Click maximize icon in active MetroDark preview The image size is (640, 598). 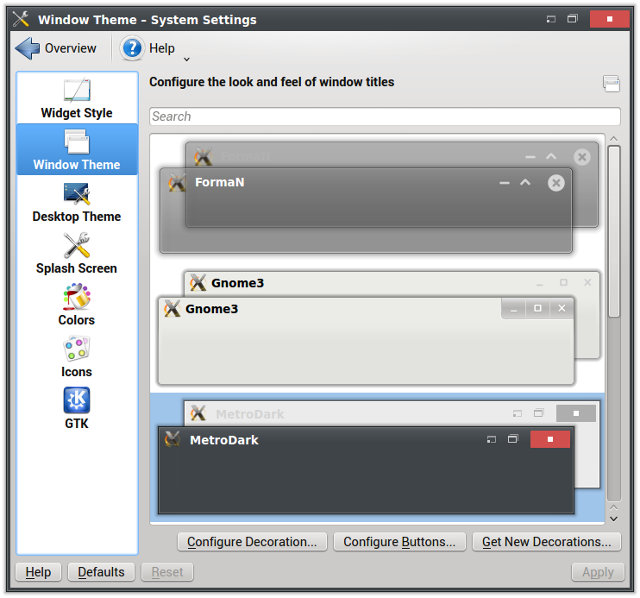[513, 439]
